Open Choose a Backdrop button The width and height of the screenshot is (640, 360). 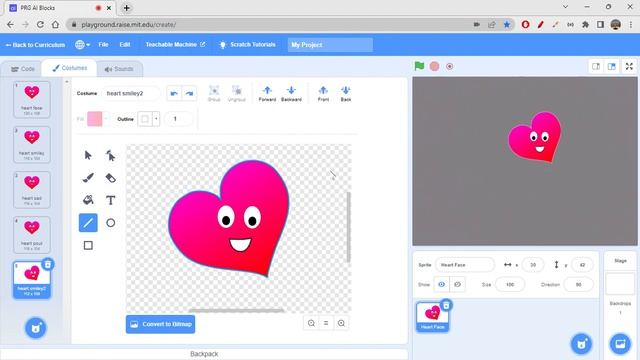coord(620,344)
